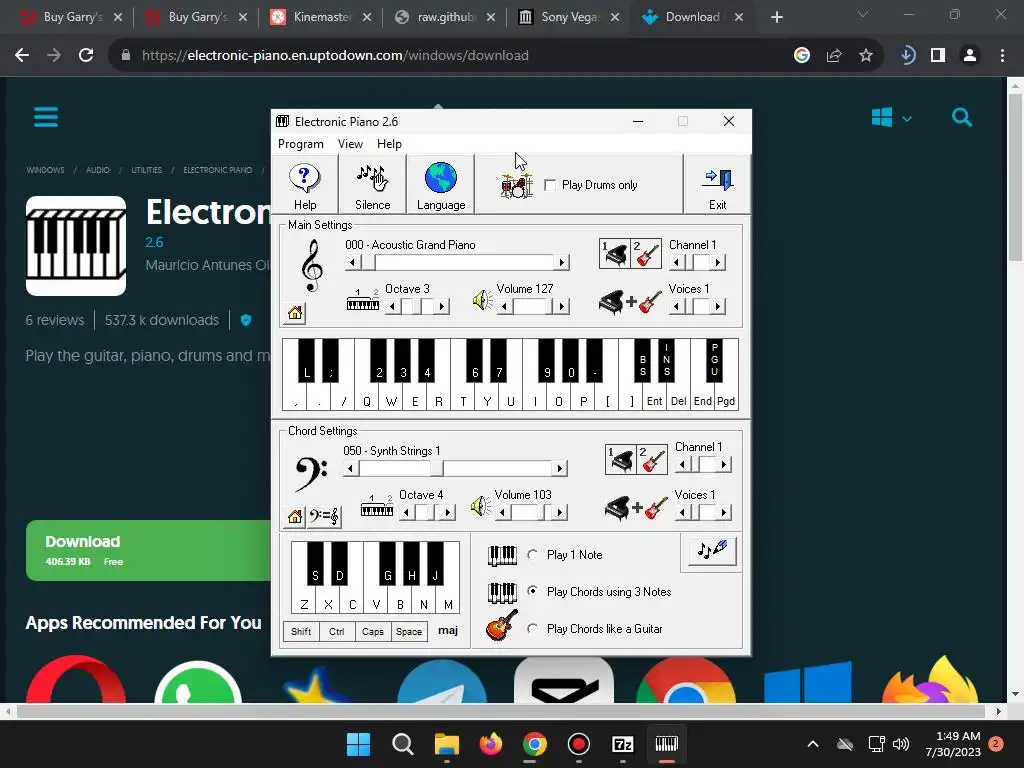
Task: Open the View menu
Action: click(350, 144)
